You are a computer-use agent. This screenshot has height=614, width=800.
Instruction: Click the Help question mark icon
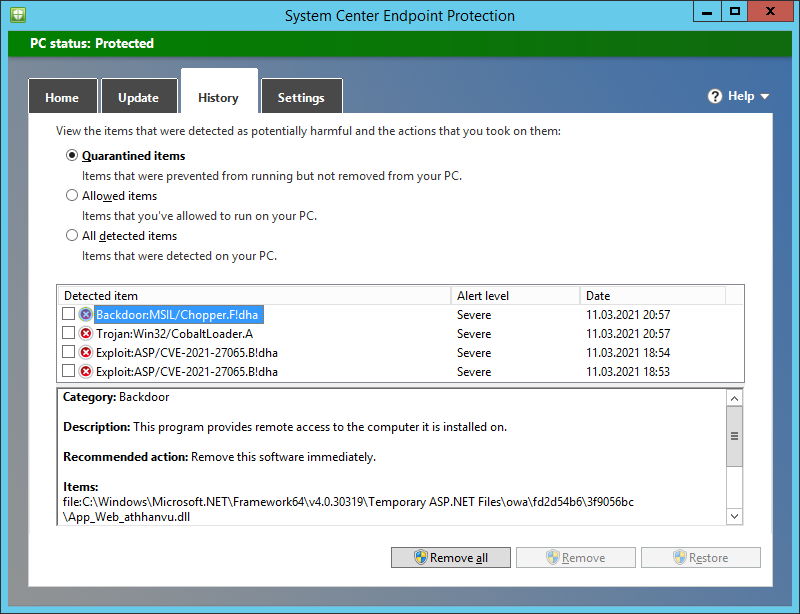tap(715, 96)
